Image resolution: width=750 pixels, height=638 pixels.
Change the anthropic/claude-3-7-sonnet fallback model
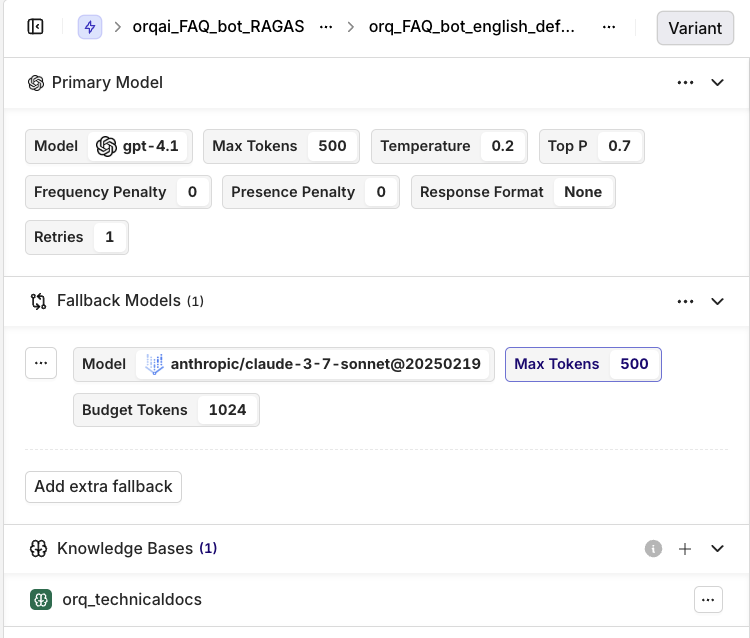coord(284,364)
